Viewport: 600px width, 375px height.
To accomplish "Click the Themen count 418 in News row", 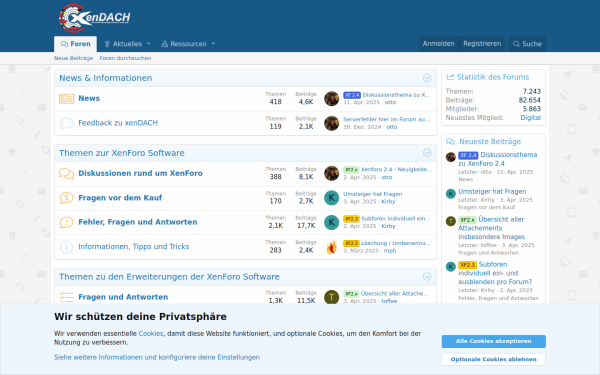I will click(276, 102).
